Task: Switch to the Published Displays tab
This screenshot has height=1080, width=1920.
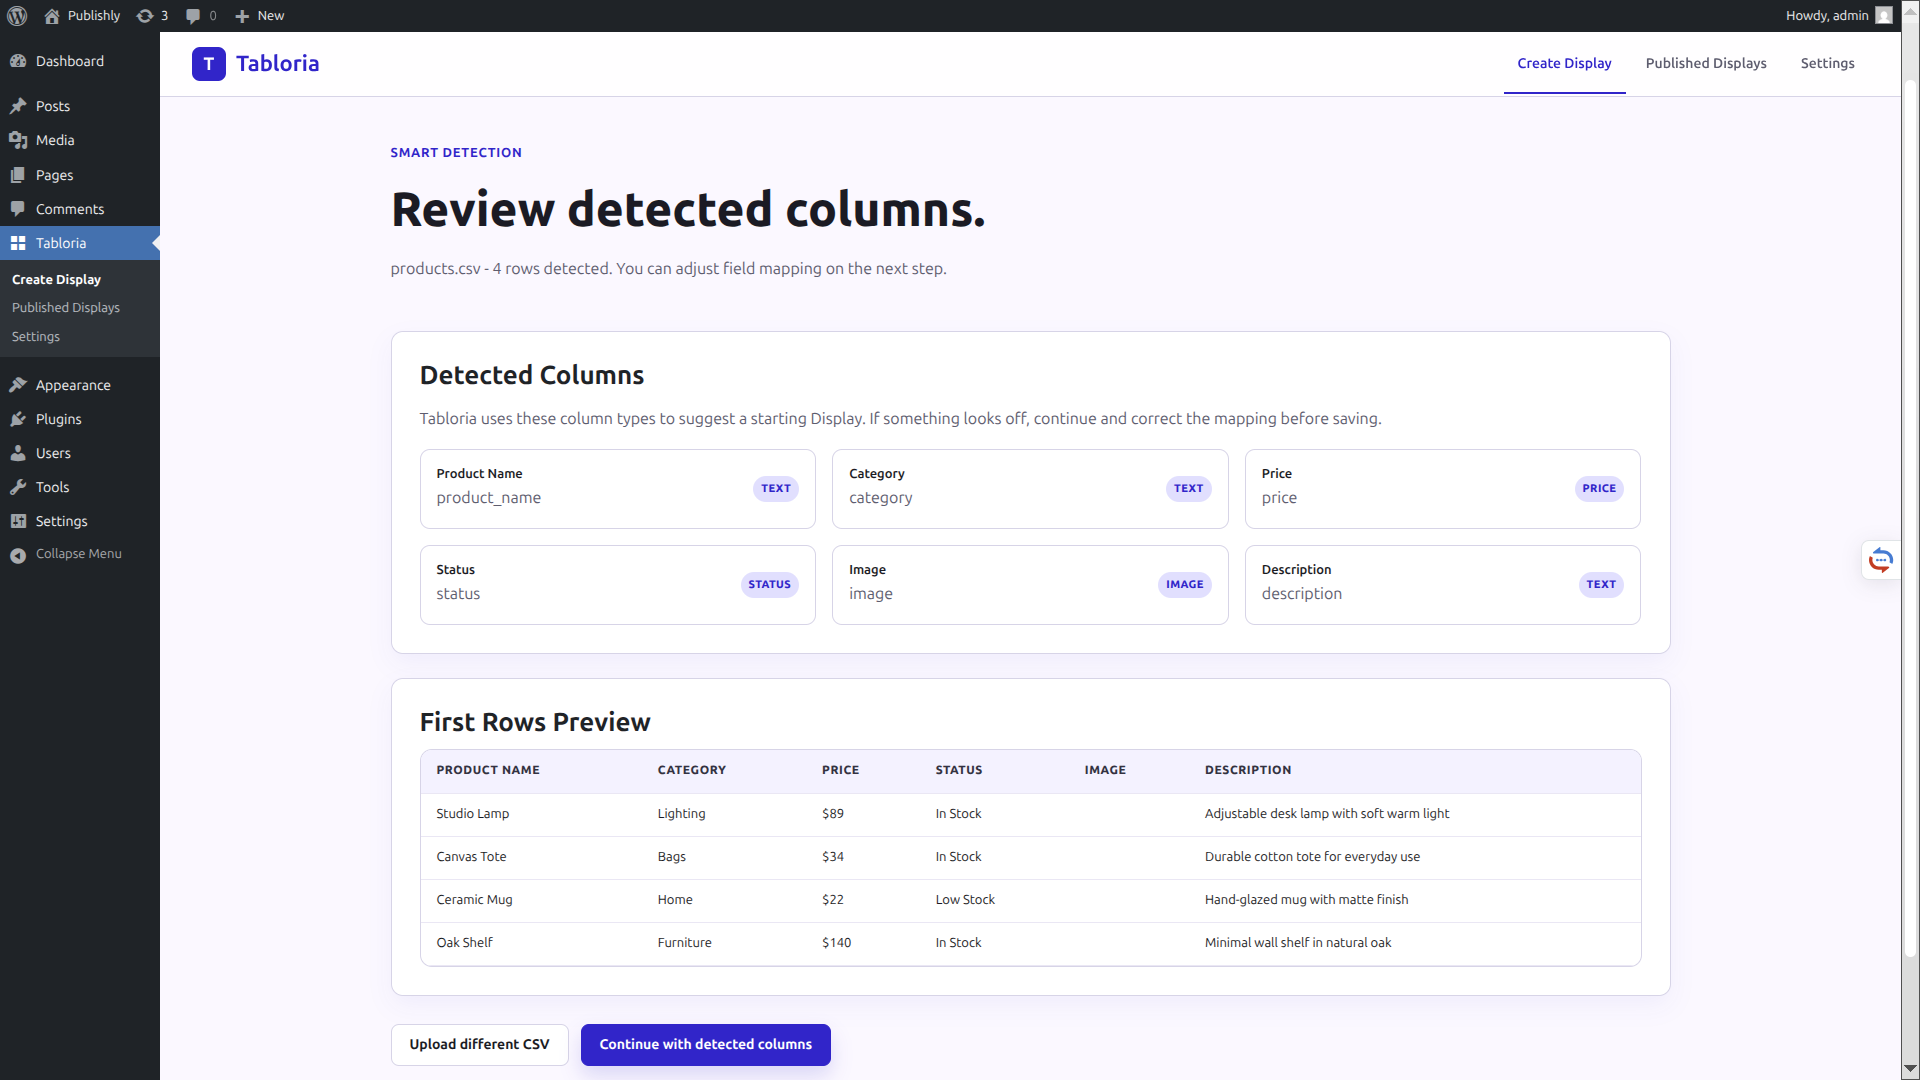Action: pyautogui.click(x=1706, y=63)
